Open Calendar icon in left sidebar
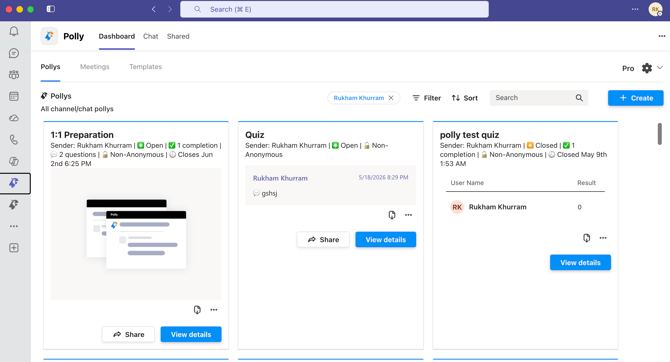Image resolution: width=670 pixels, height=362 pixels. click(14, 96)
